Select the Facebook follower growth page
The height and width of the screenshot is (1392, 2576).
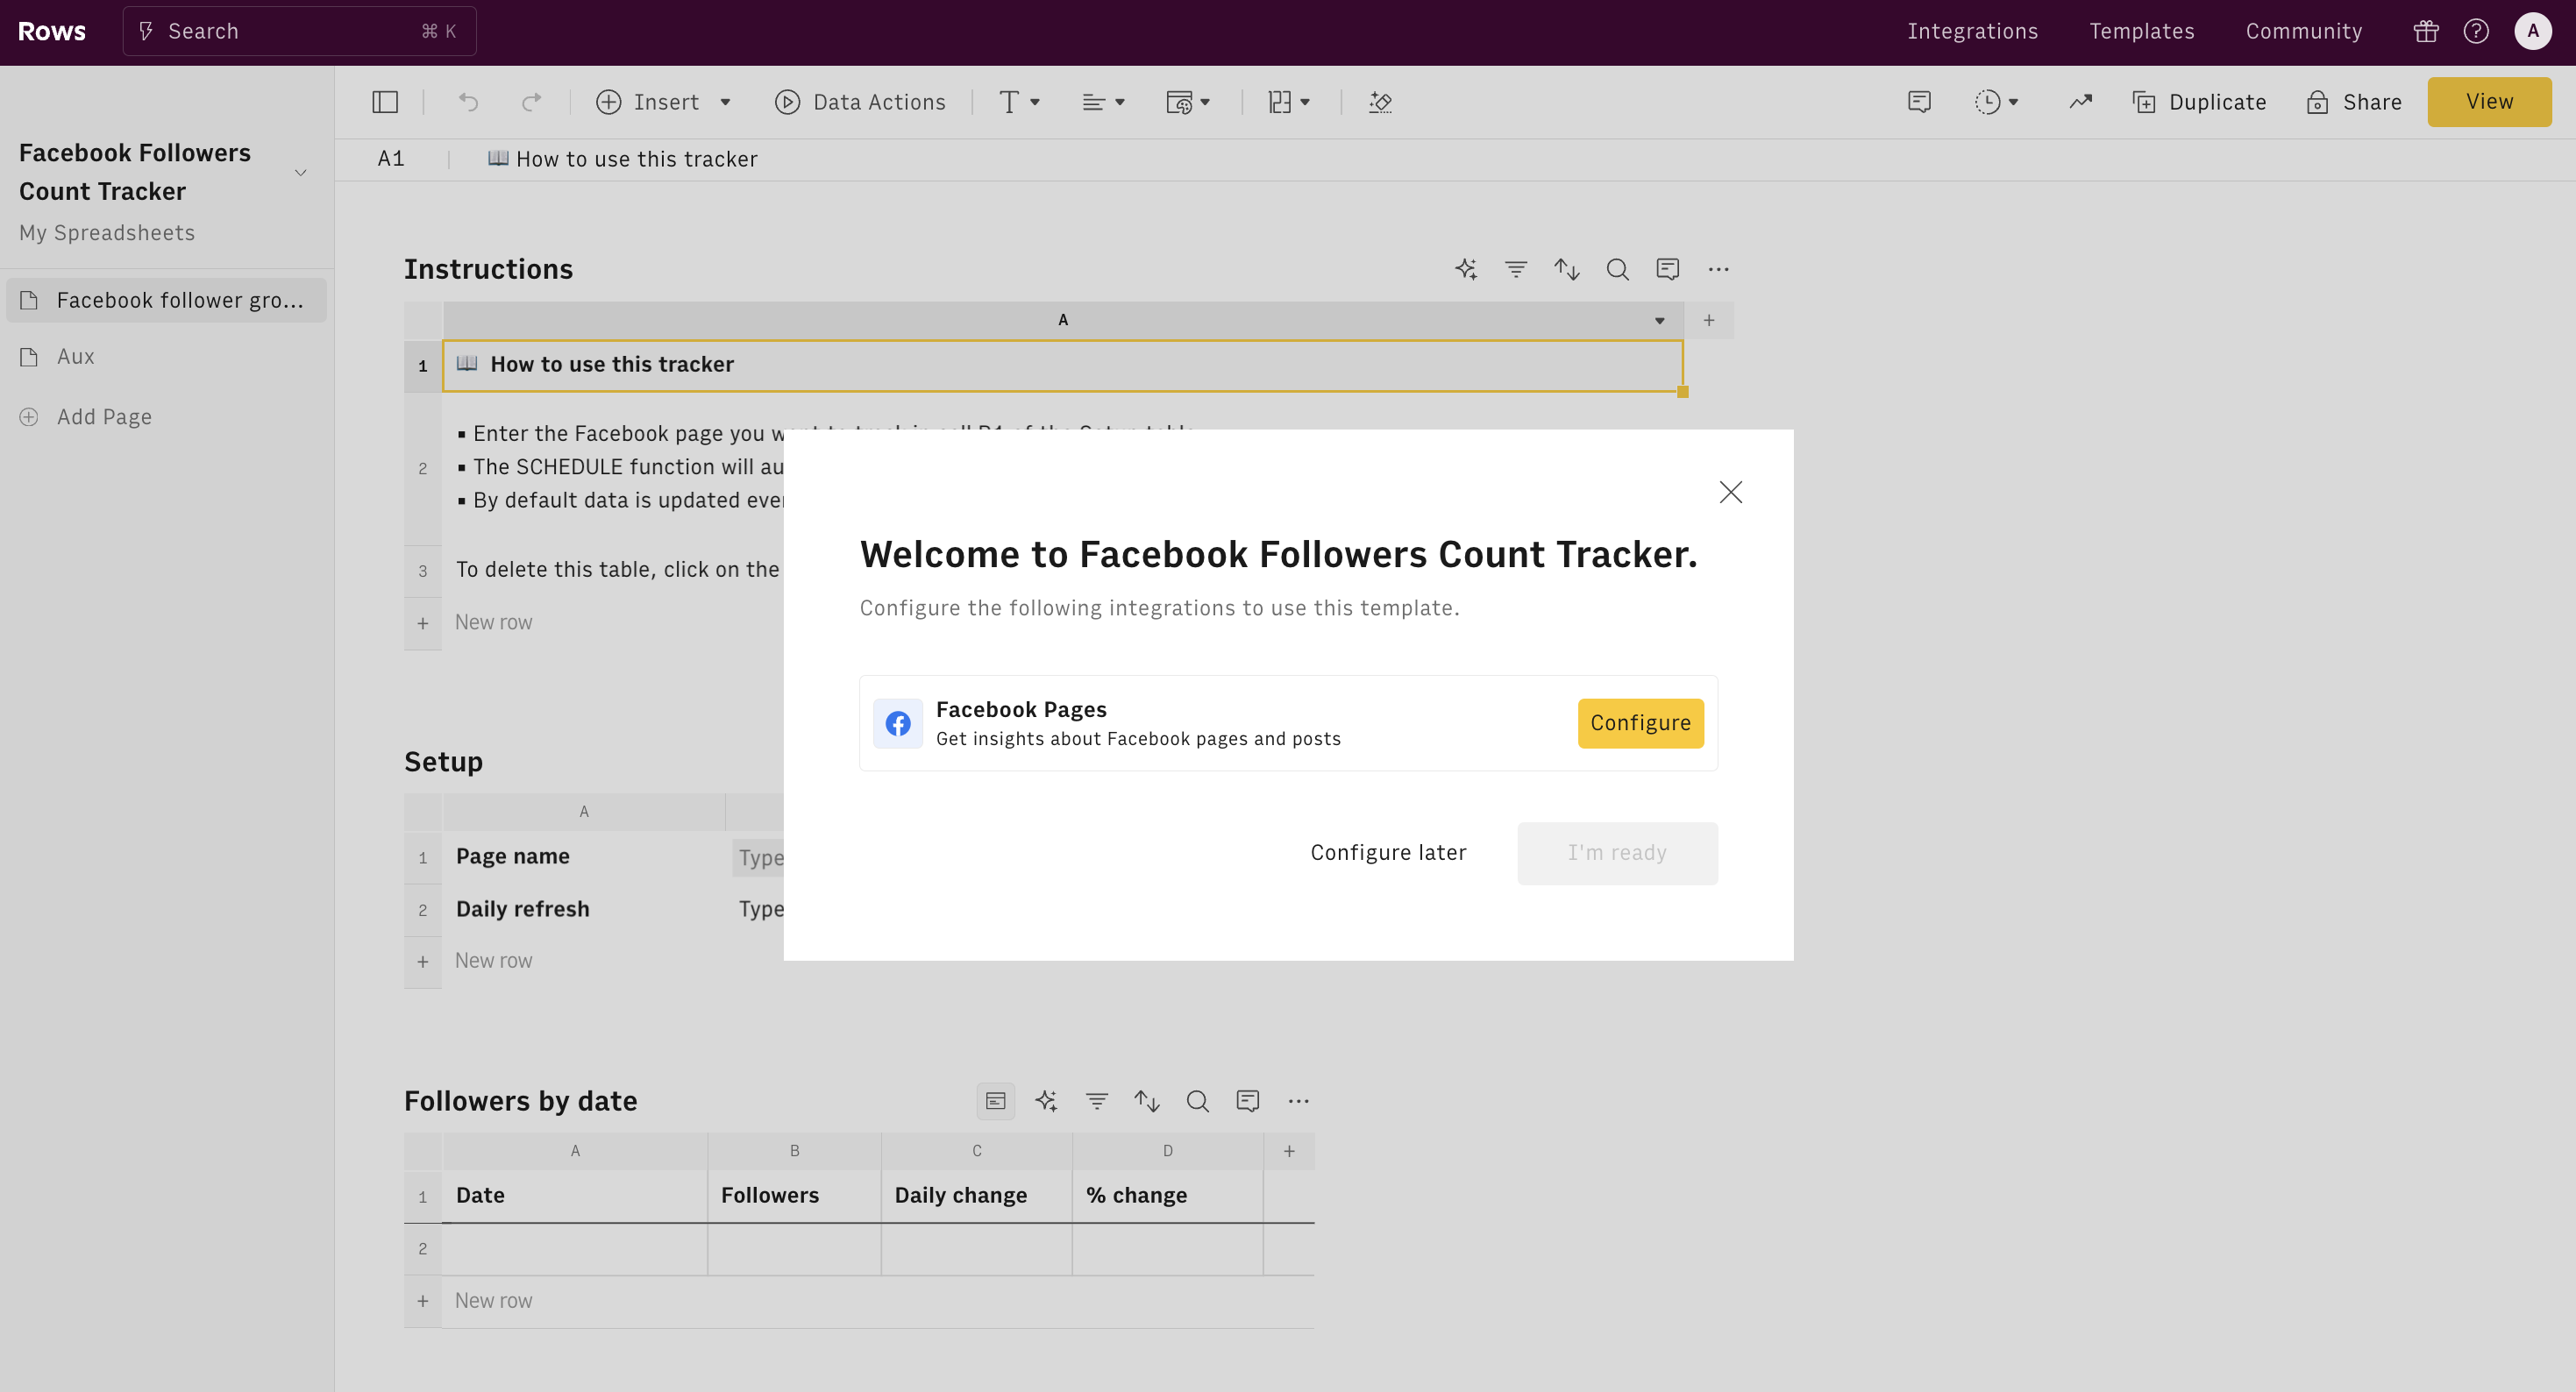click(166, 300)
